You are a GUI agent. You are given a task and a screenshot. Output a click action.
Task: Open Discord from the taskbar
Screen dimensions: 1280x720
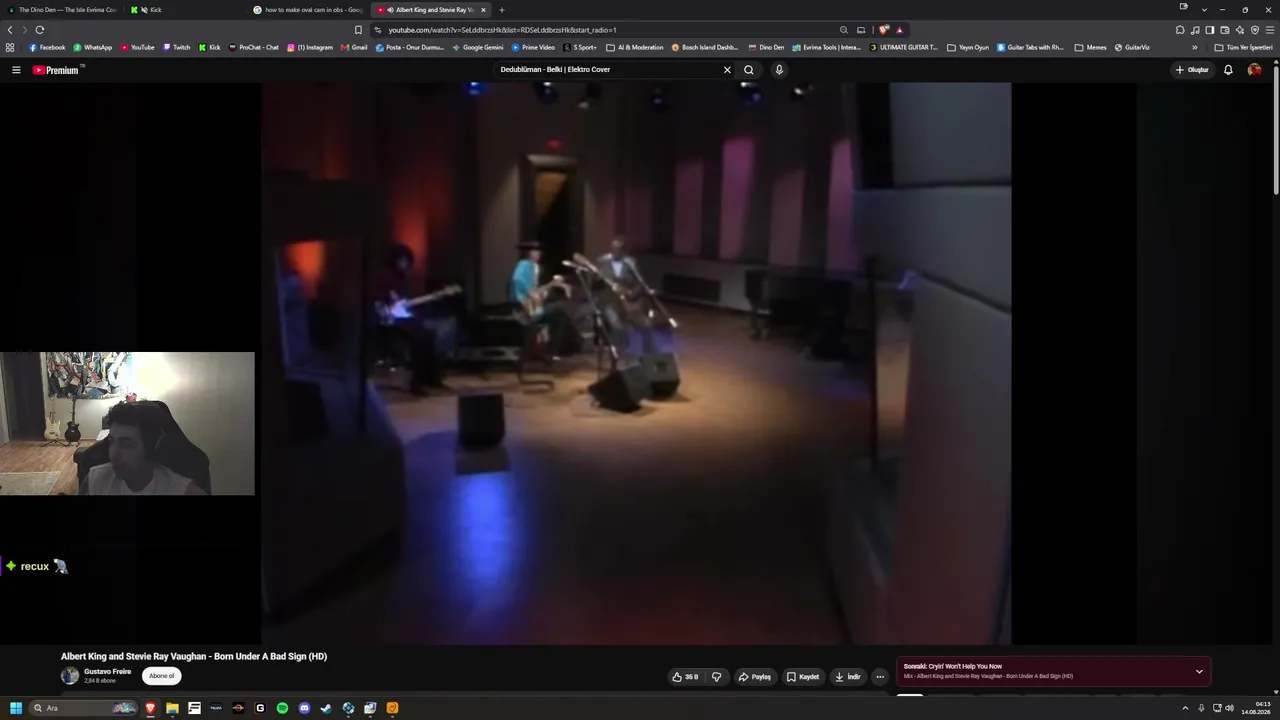pyautogui.click(x=304, y=708)
